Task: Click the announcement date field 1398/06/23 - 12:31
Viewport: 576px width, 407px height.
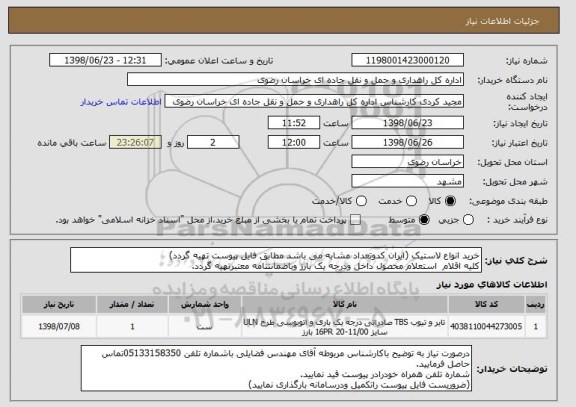Action: pyautogui.click(x=105, y=60)
